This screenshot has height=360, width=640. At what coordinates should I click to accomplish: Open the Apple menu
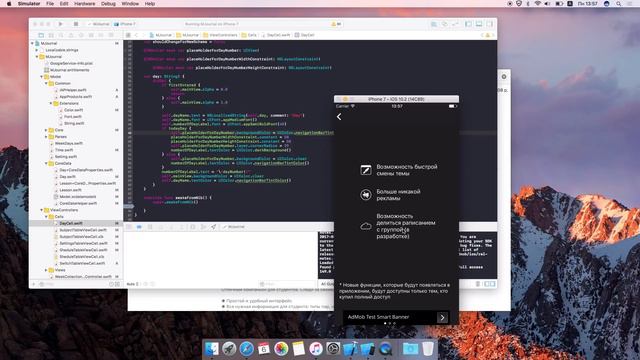(x=9, y=4)
